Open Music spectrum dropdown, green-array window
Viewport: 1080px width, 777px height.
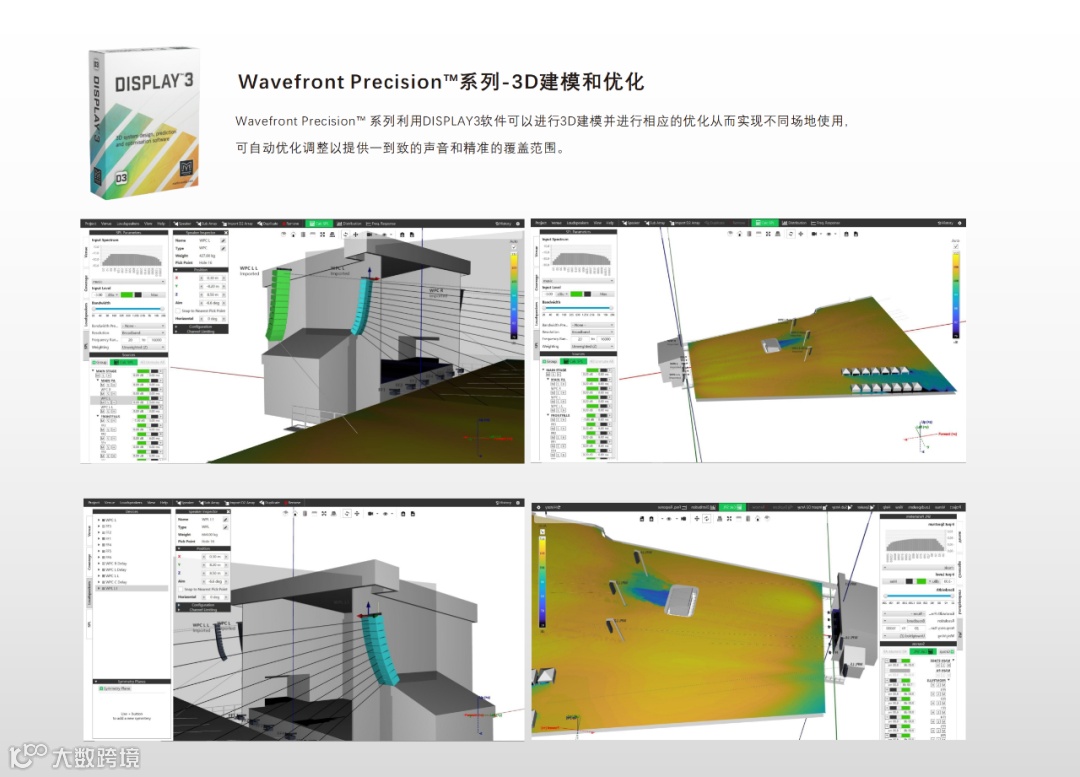click(128, 282)
